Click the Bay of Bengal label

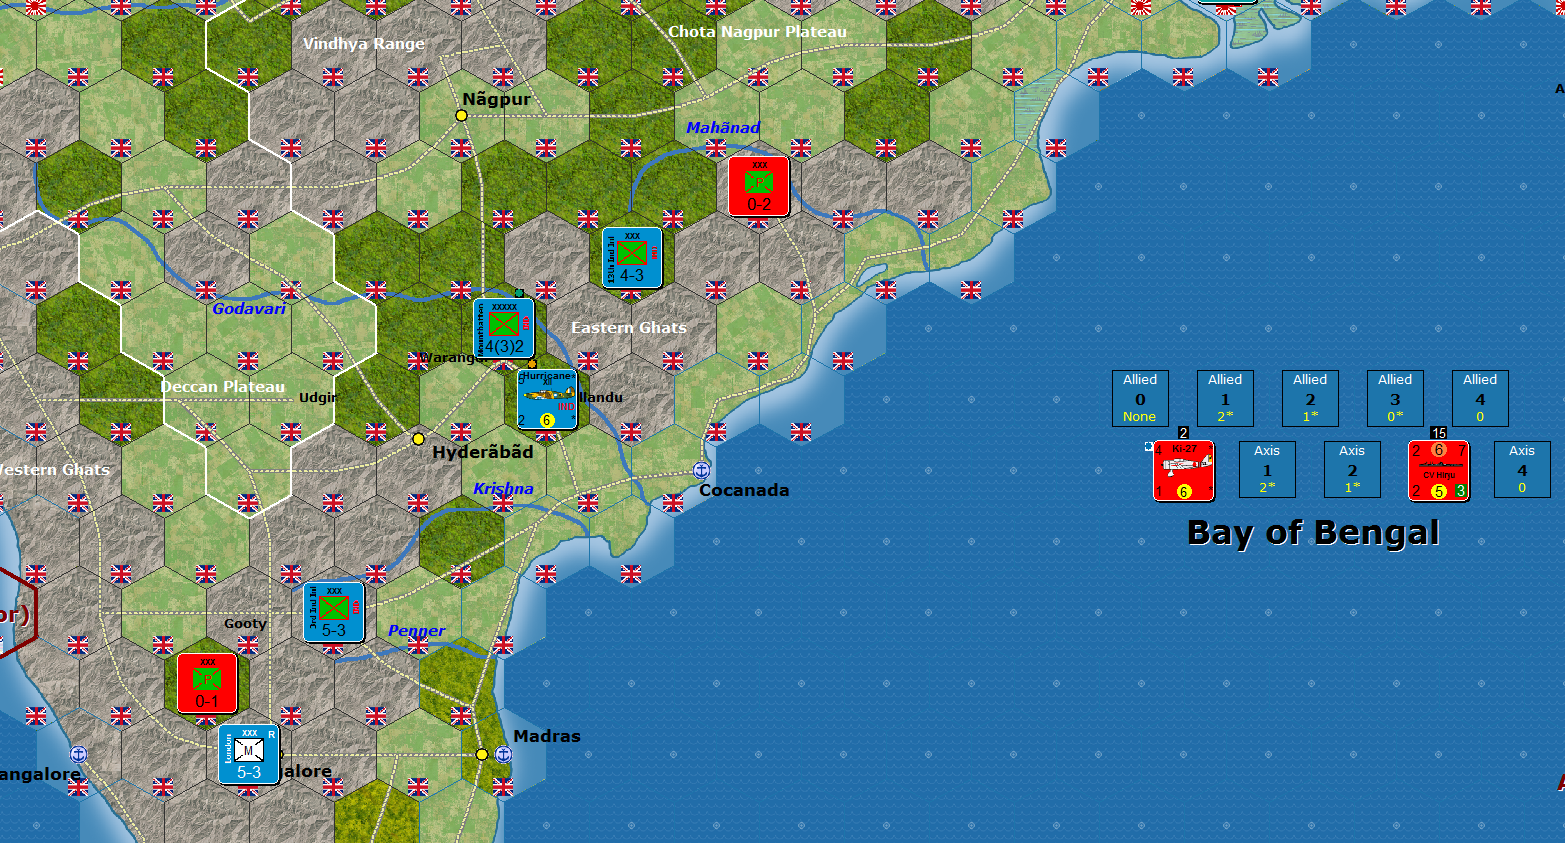[1313, 533]
